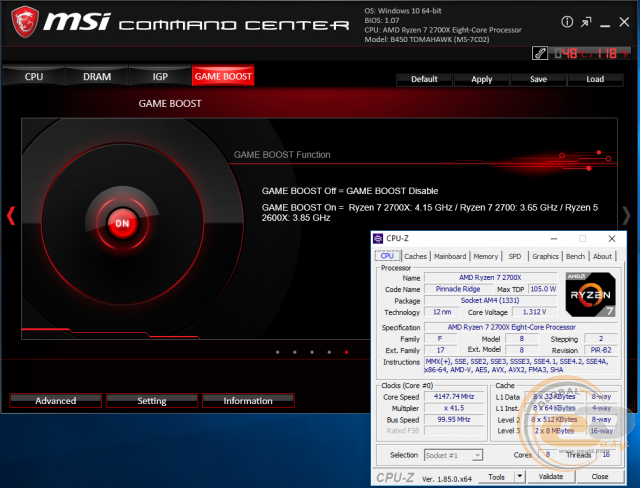Click the Validate button in CPU-Z
This screenshot has width=640, height=488.
pyautogui.click(x=551, y=477)
